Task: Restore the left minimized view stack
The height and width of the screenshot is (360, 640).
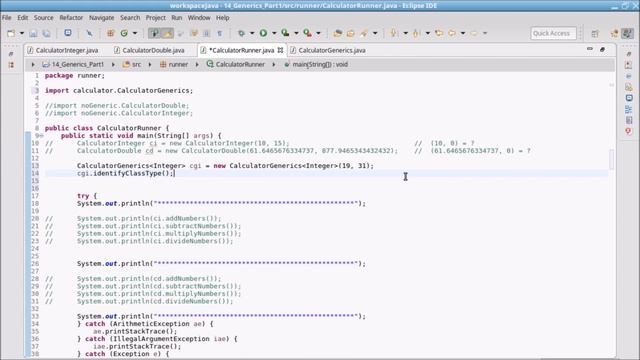Action: click(x=11, y=54)
